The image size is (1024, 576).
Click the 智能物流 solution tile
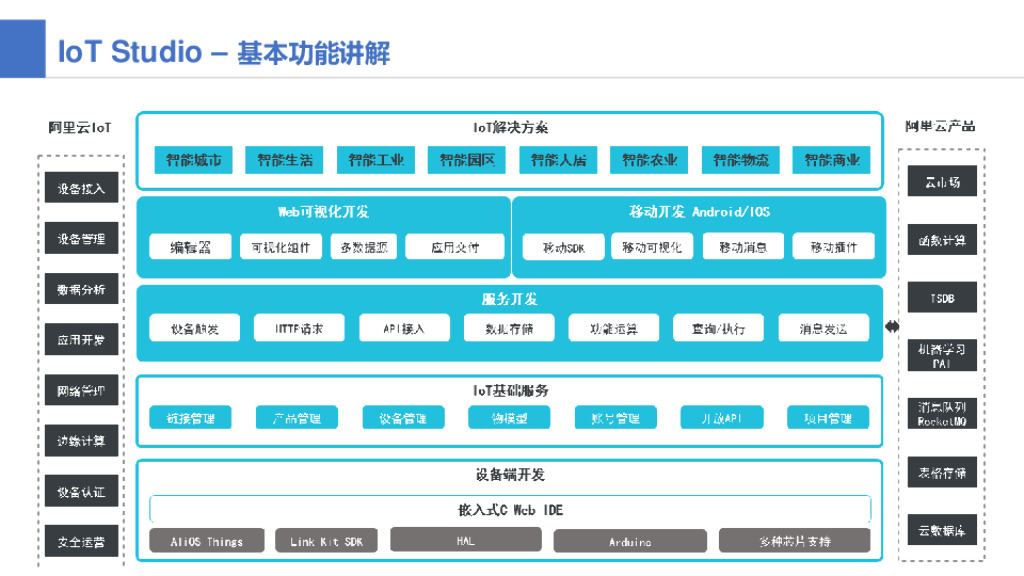click(x=741, y=160)
